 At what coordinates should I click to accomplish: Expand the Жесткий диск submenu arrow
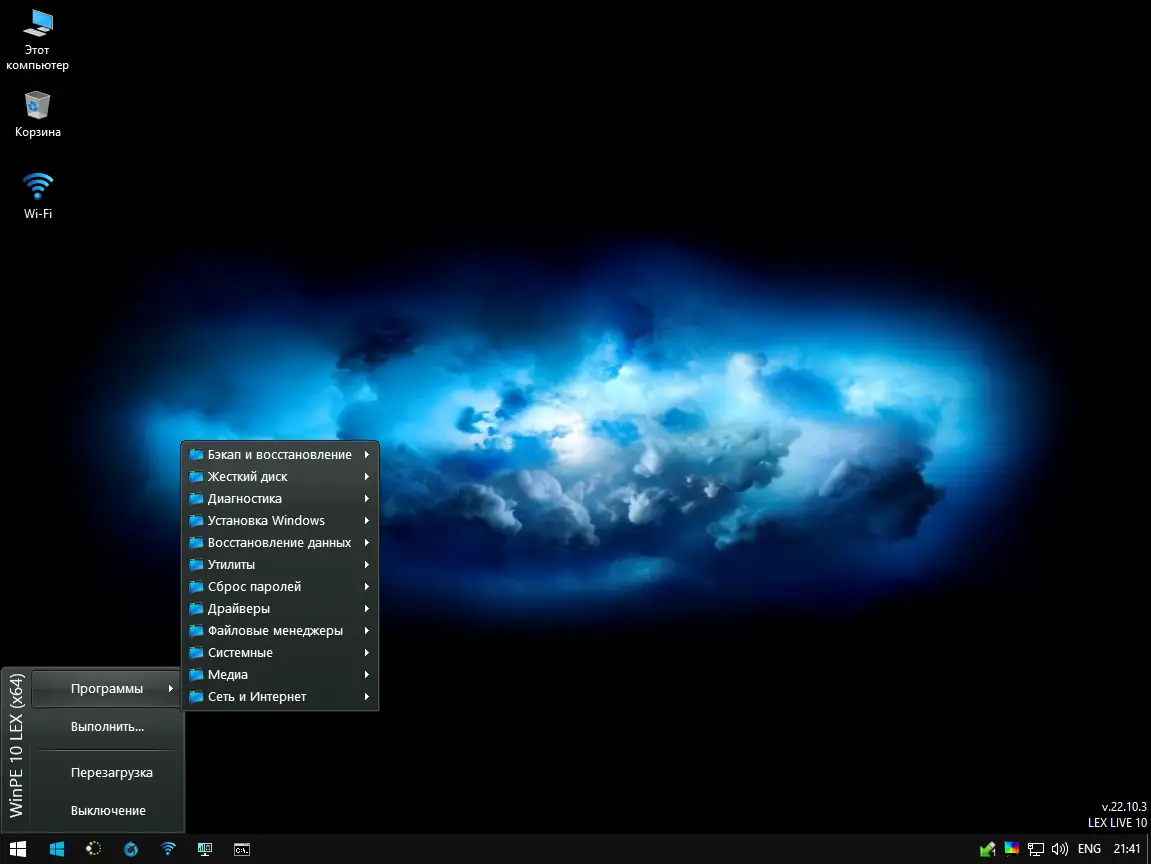[366, 476]
